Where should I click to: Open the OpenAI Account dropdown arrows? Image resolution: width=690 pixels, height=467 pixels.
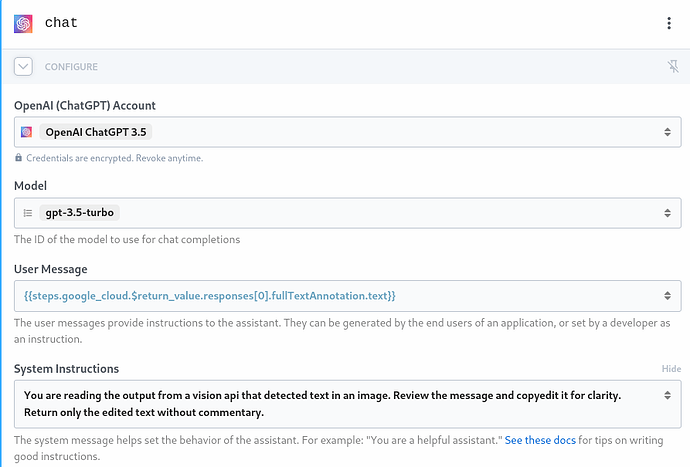click(x=667, y=132)
